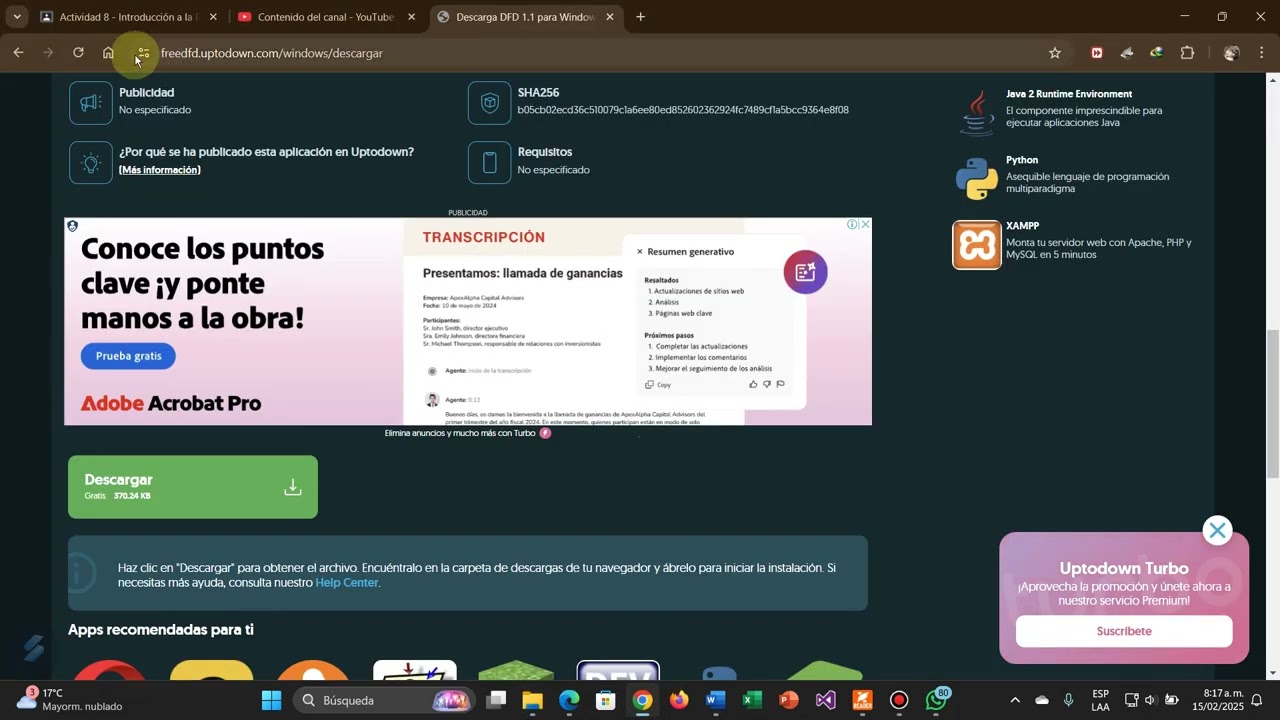Open the XAMPP app icon

976,245
